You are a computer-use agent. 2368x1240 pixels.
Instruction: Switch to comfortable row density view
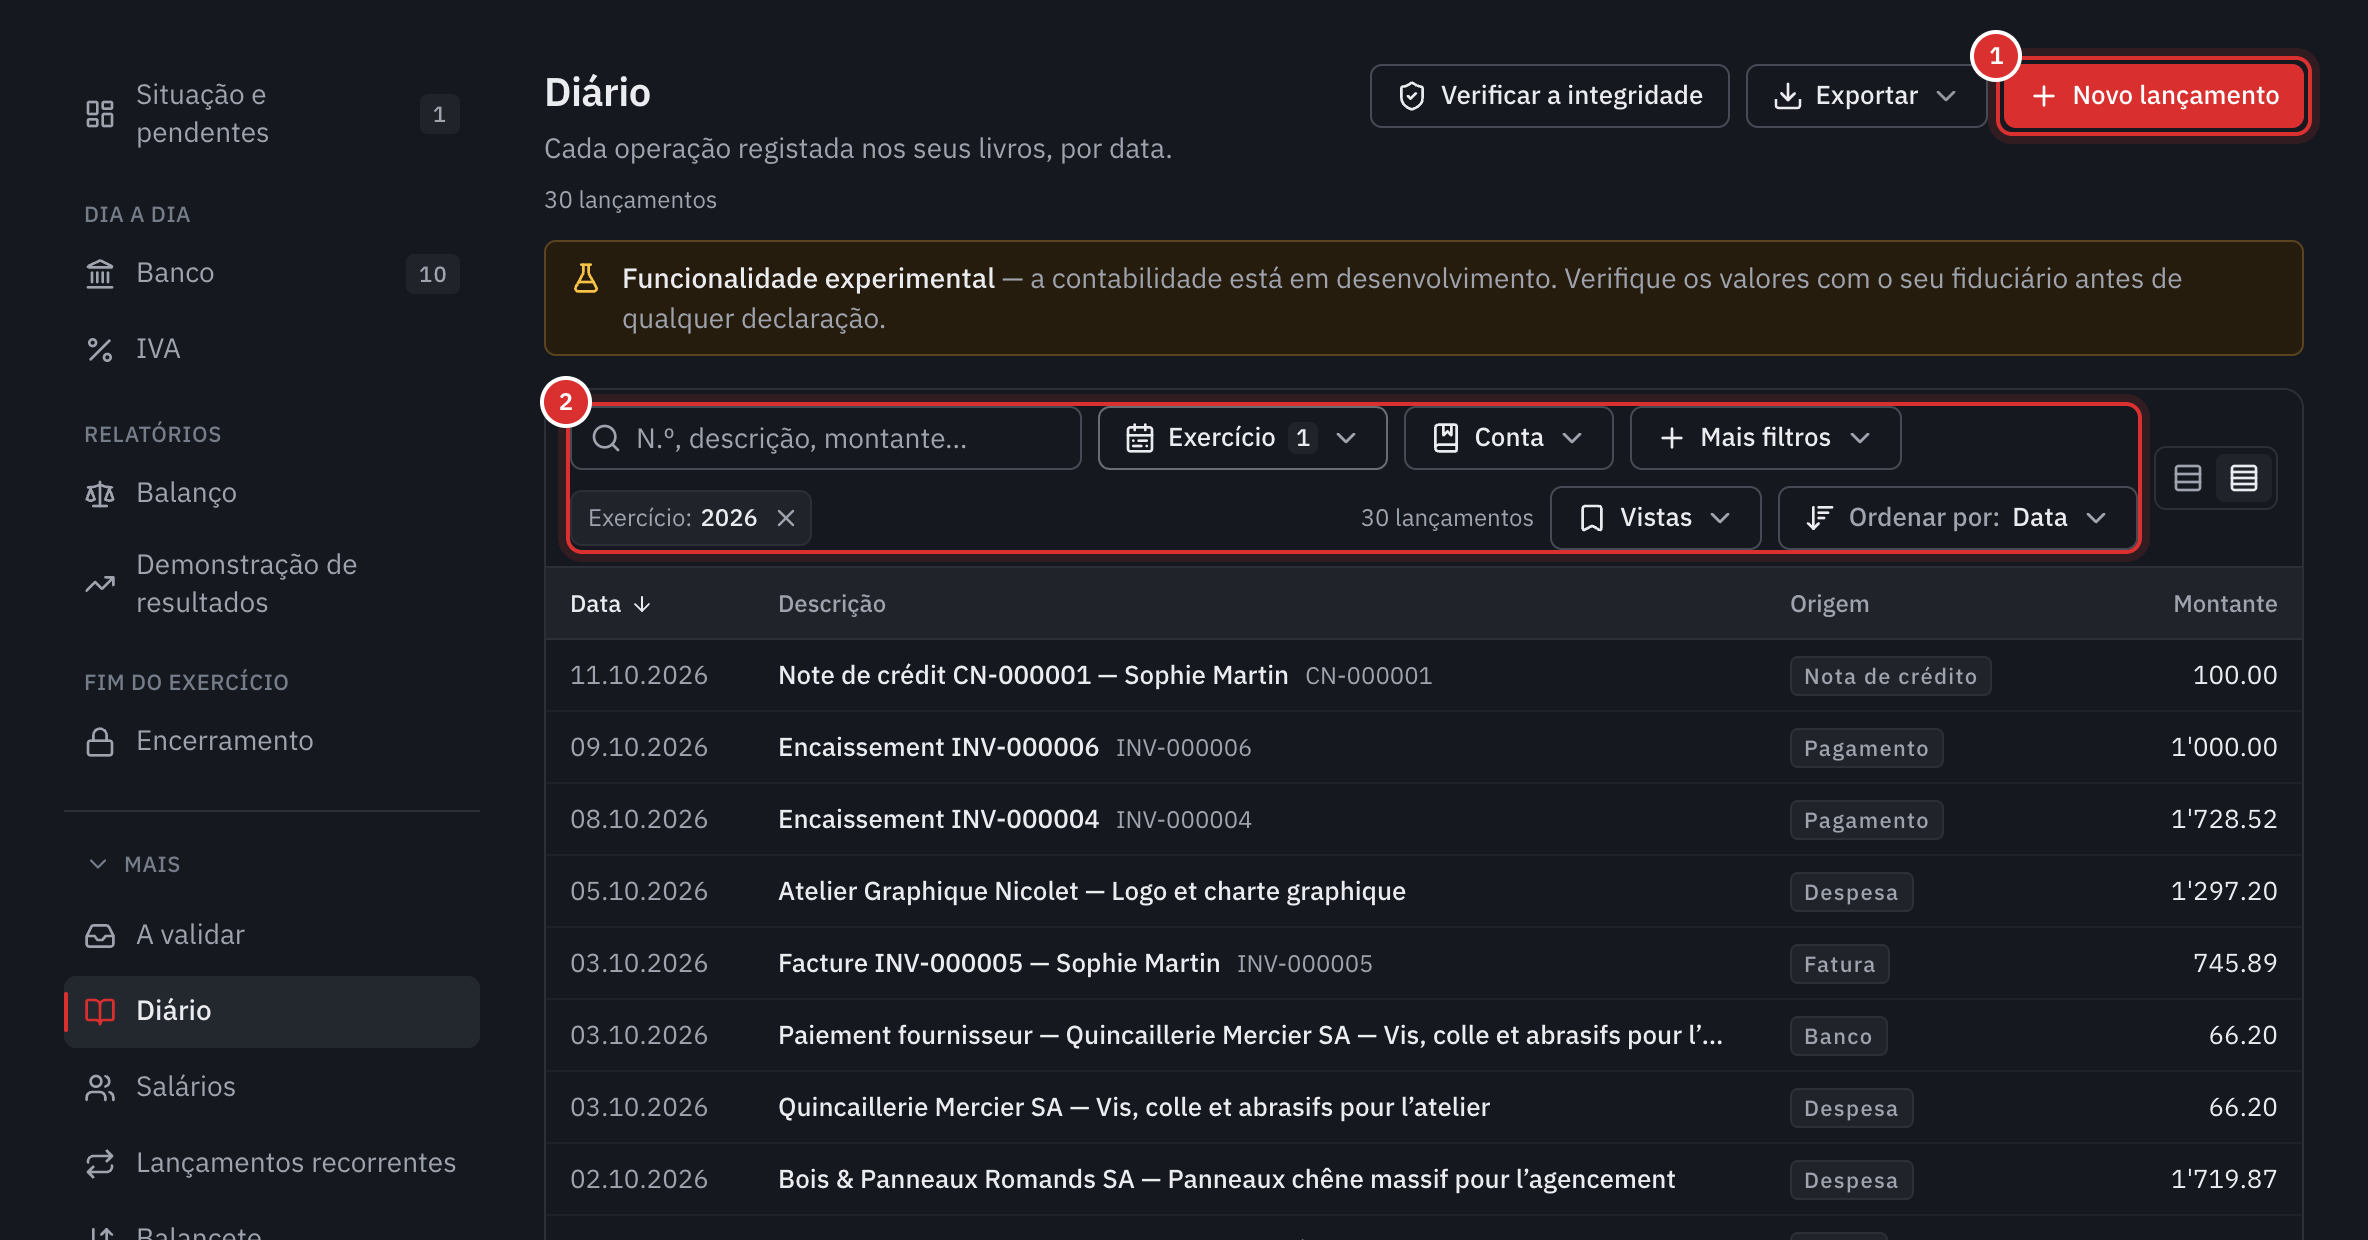tap(2188, 478)
